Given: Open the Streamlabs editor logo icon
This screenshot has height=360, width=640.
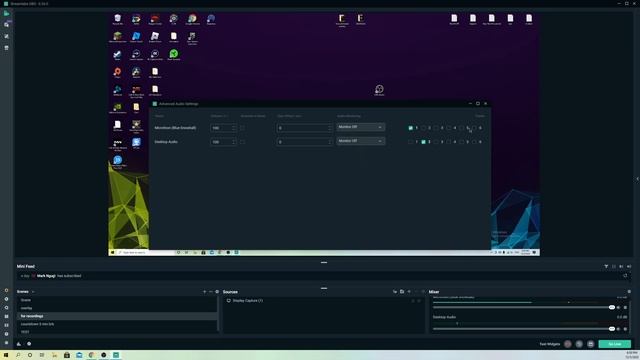Looking at the screenshot, I should pyautogui.click(x=6, y=13).
